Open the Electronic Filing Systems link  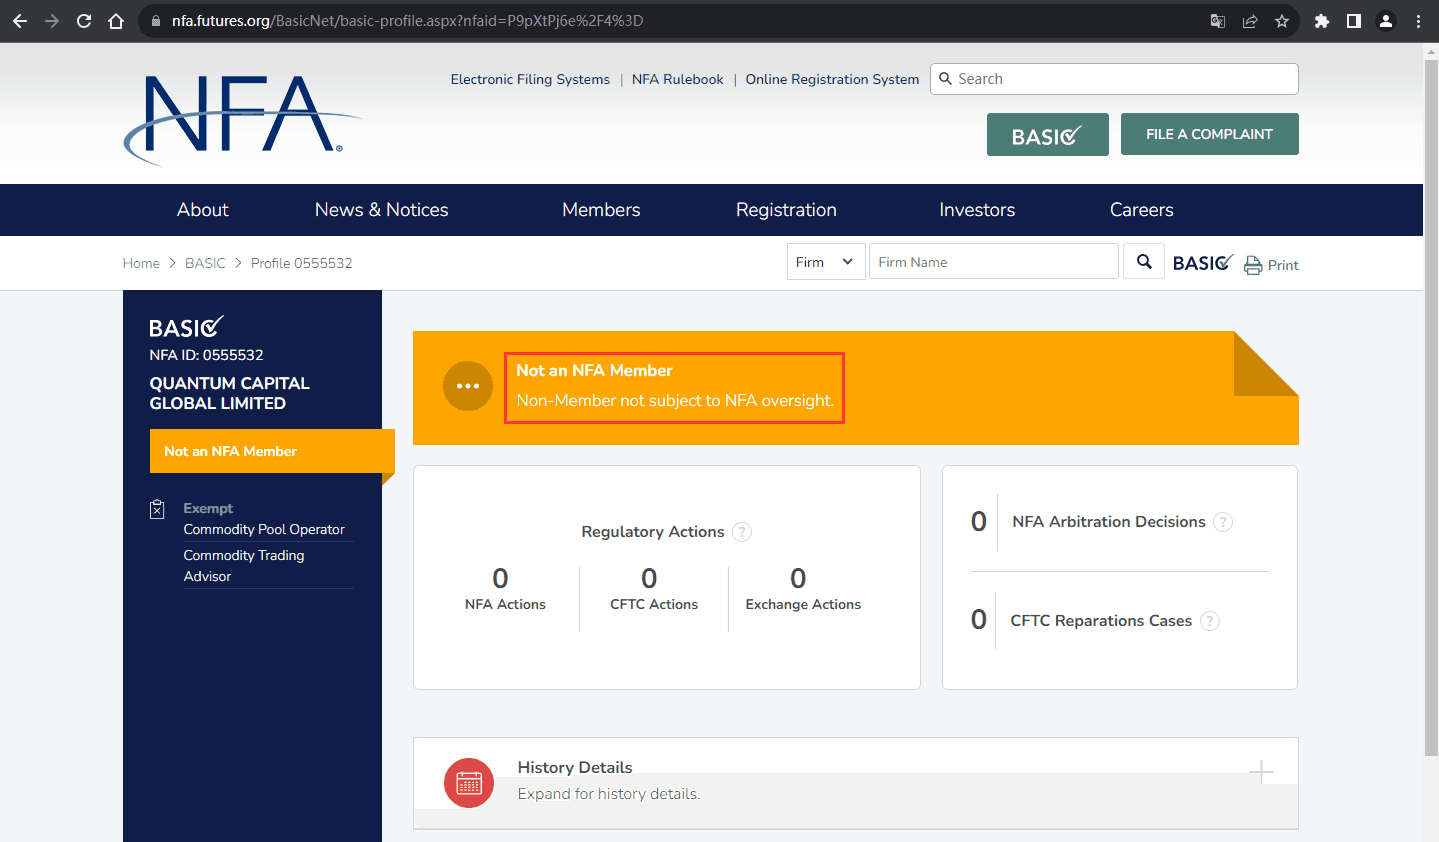(530, 79)
